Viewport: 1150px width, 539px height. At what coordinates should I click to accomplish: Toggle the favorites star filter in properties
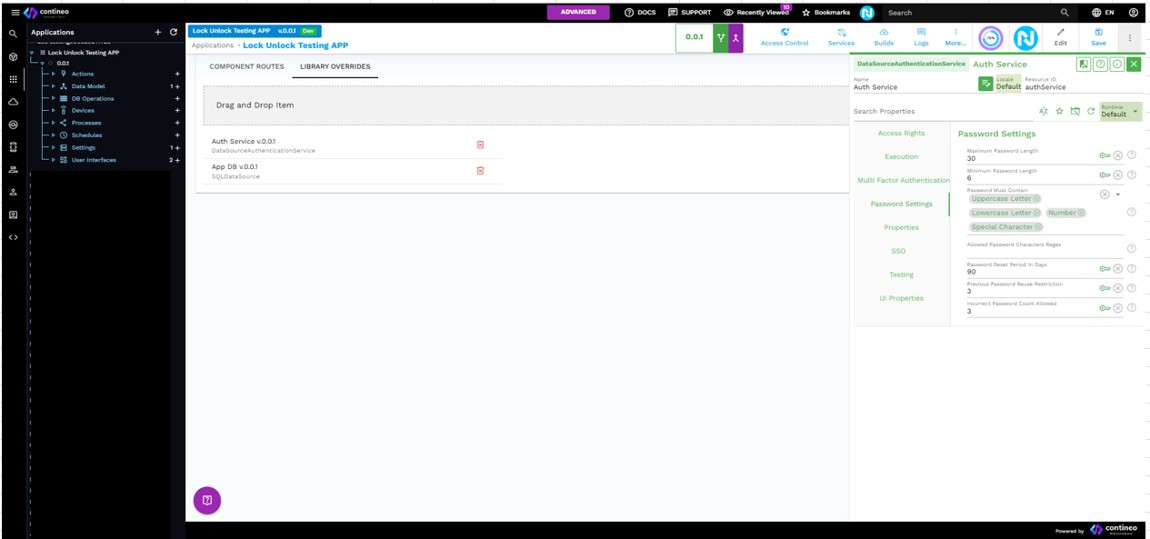pos(1059,111)
